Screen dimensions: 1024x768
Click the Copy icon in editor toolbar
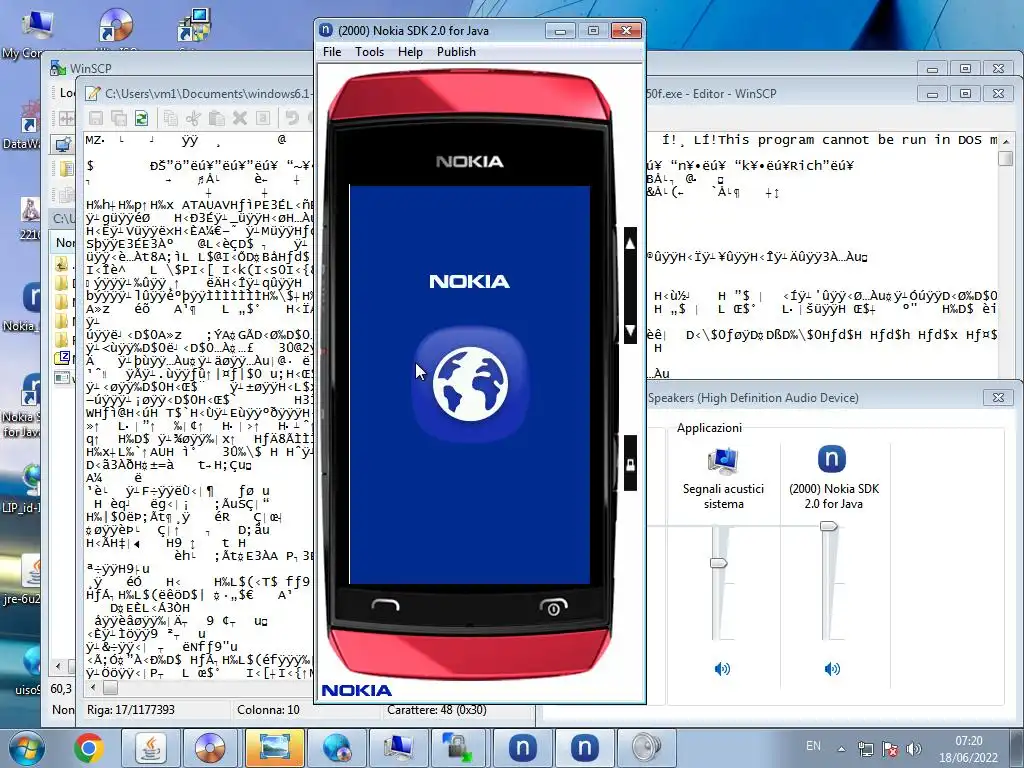170,118
